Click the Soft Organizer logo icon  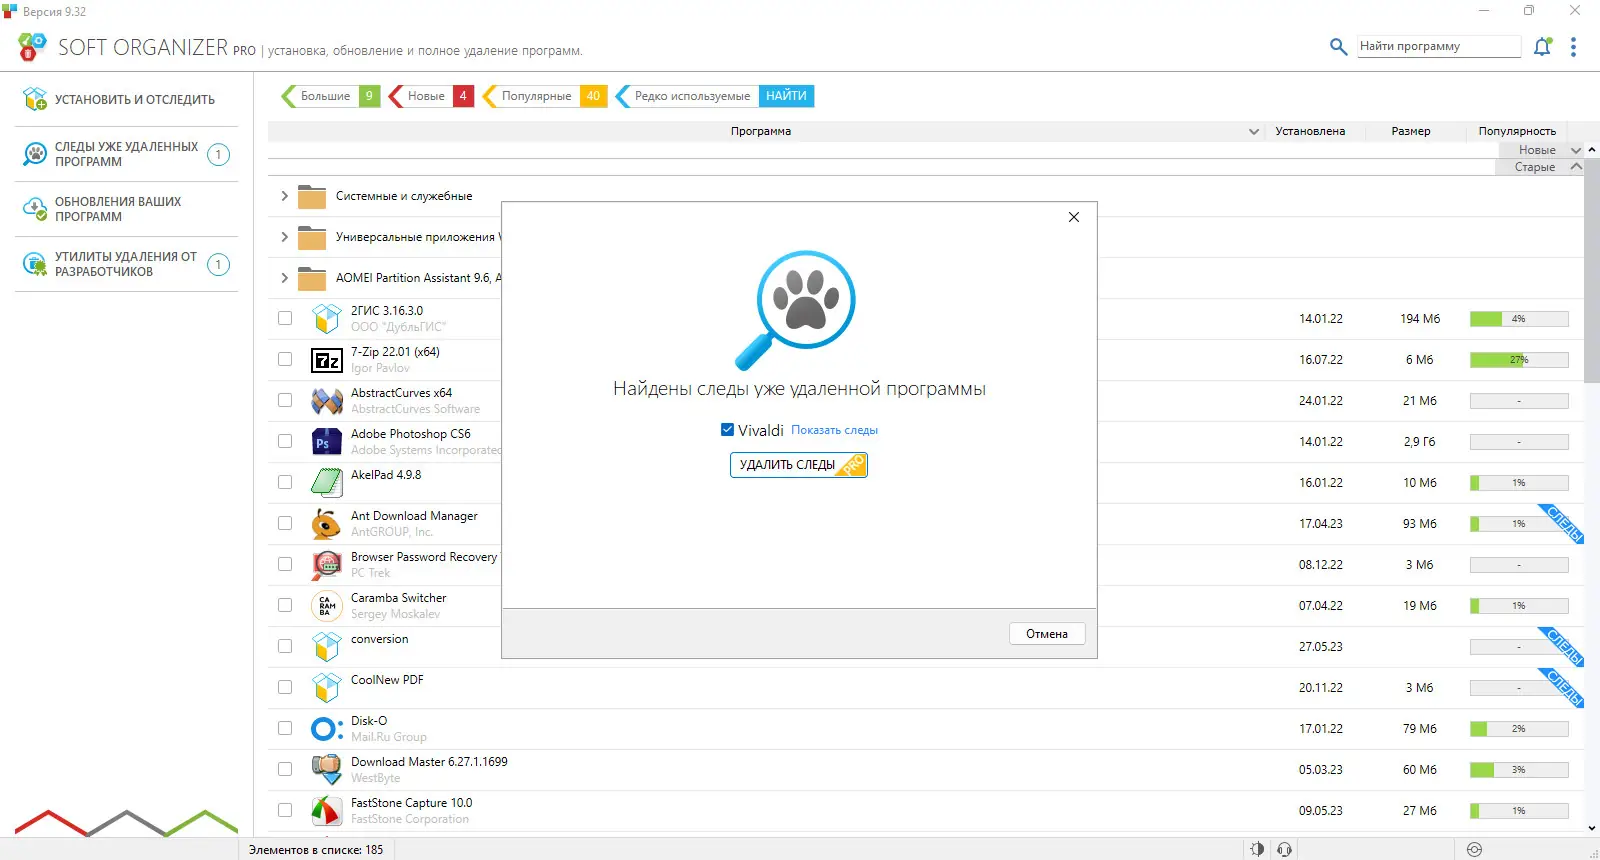(x=32, y=46)
